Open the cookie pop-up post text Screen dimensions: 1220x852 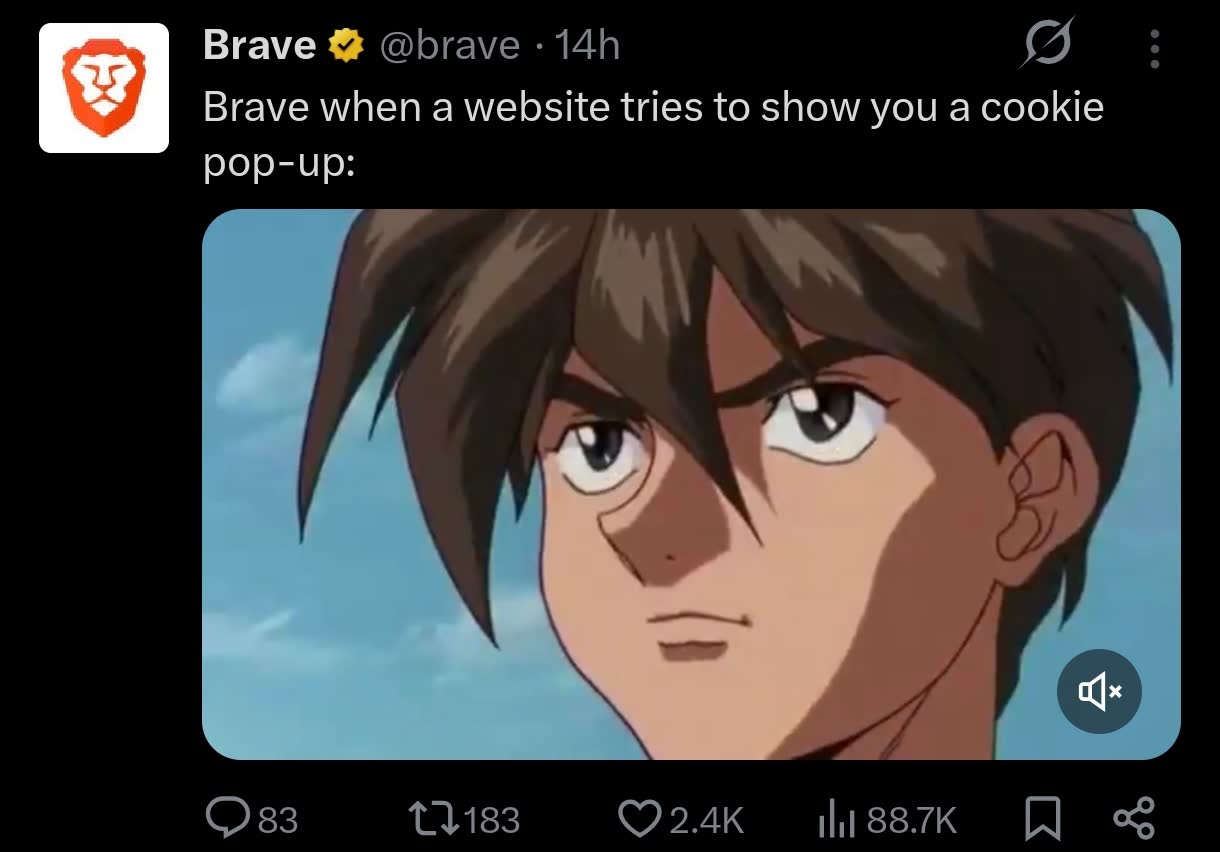pos(653,131)
